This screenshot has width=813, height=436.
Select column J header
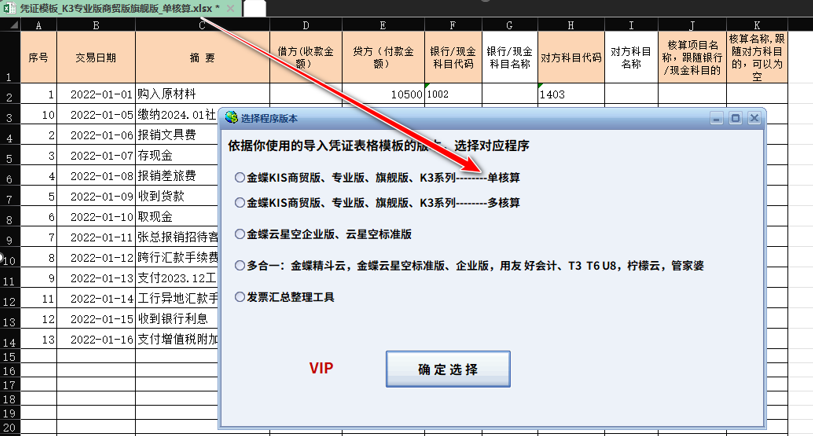click(692, 25)
